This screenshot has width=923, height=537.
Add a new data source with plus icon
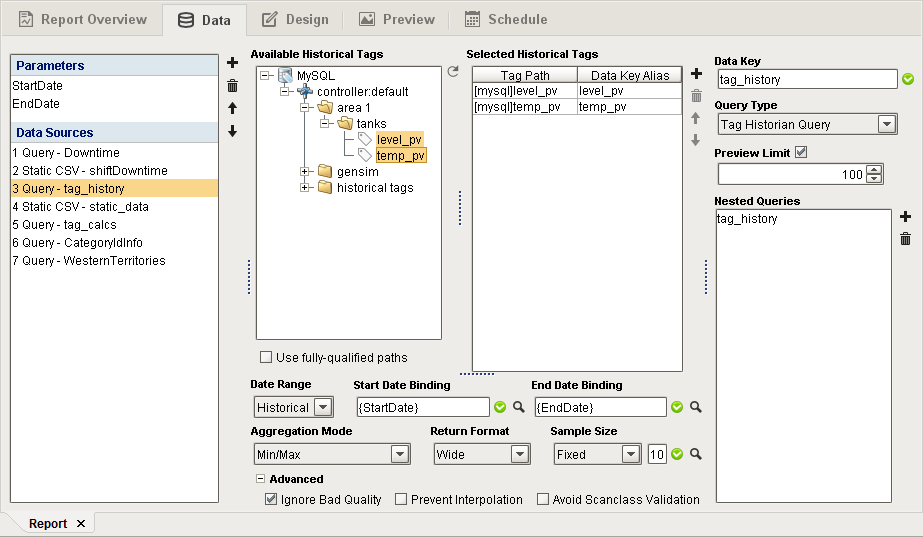pyautogui.click(x=233, y=62)
